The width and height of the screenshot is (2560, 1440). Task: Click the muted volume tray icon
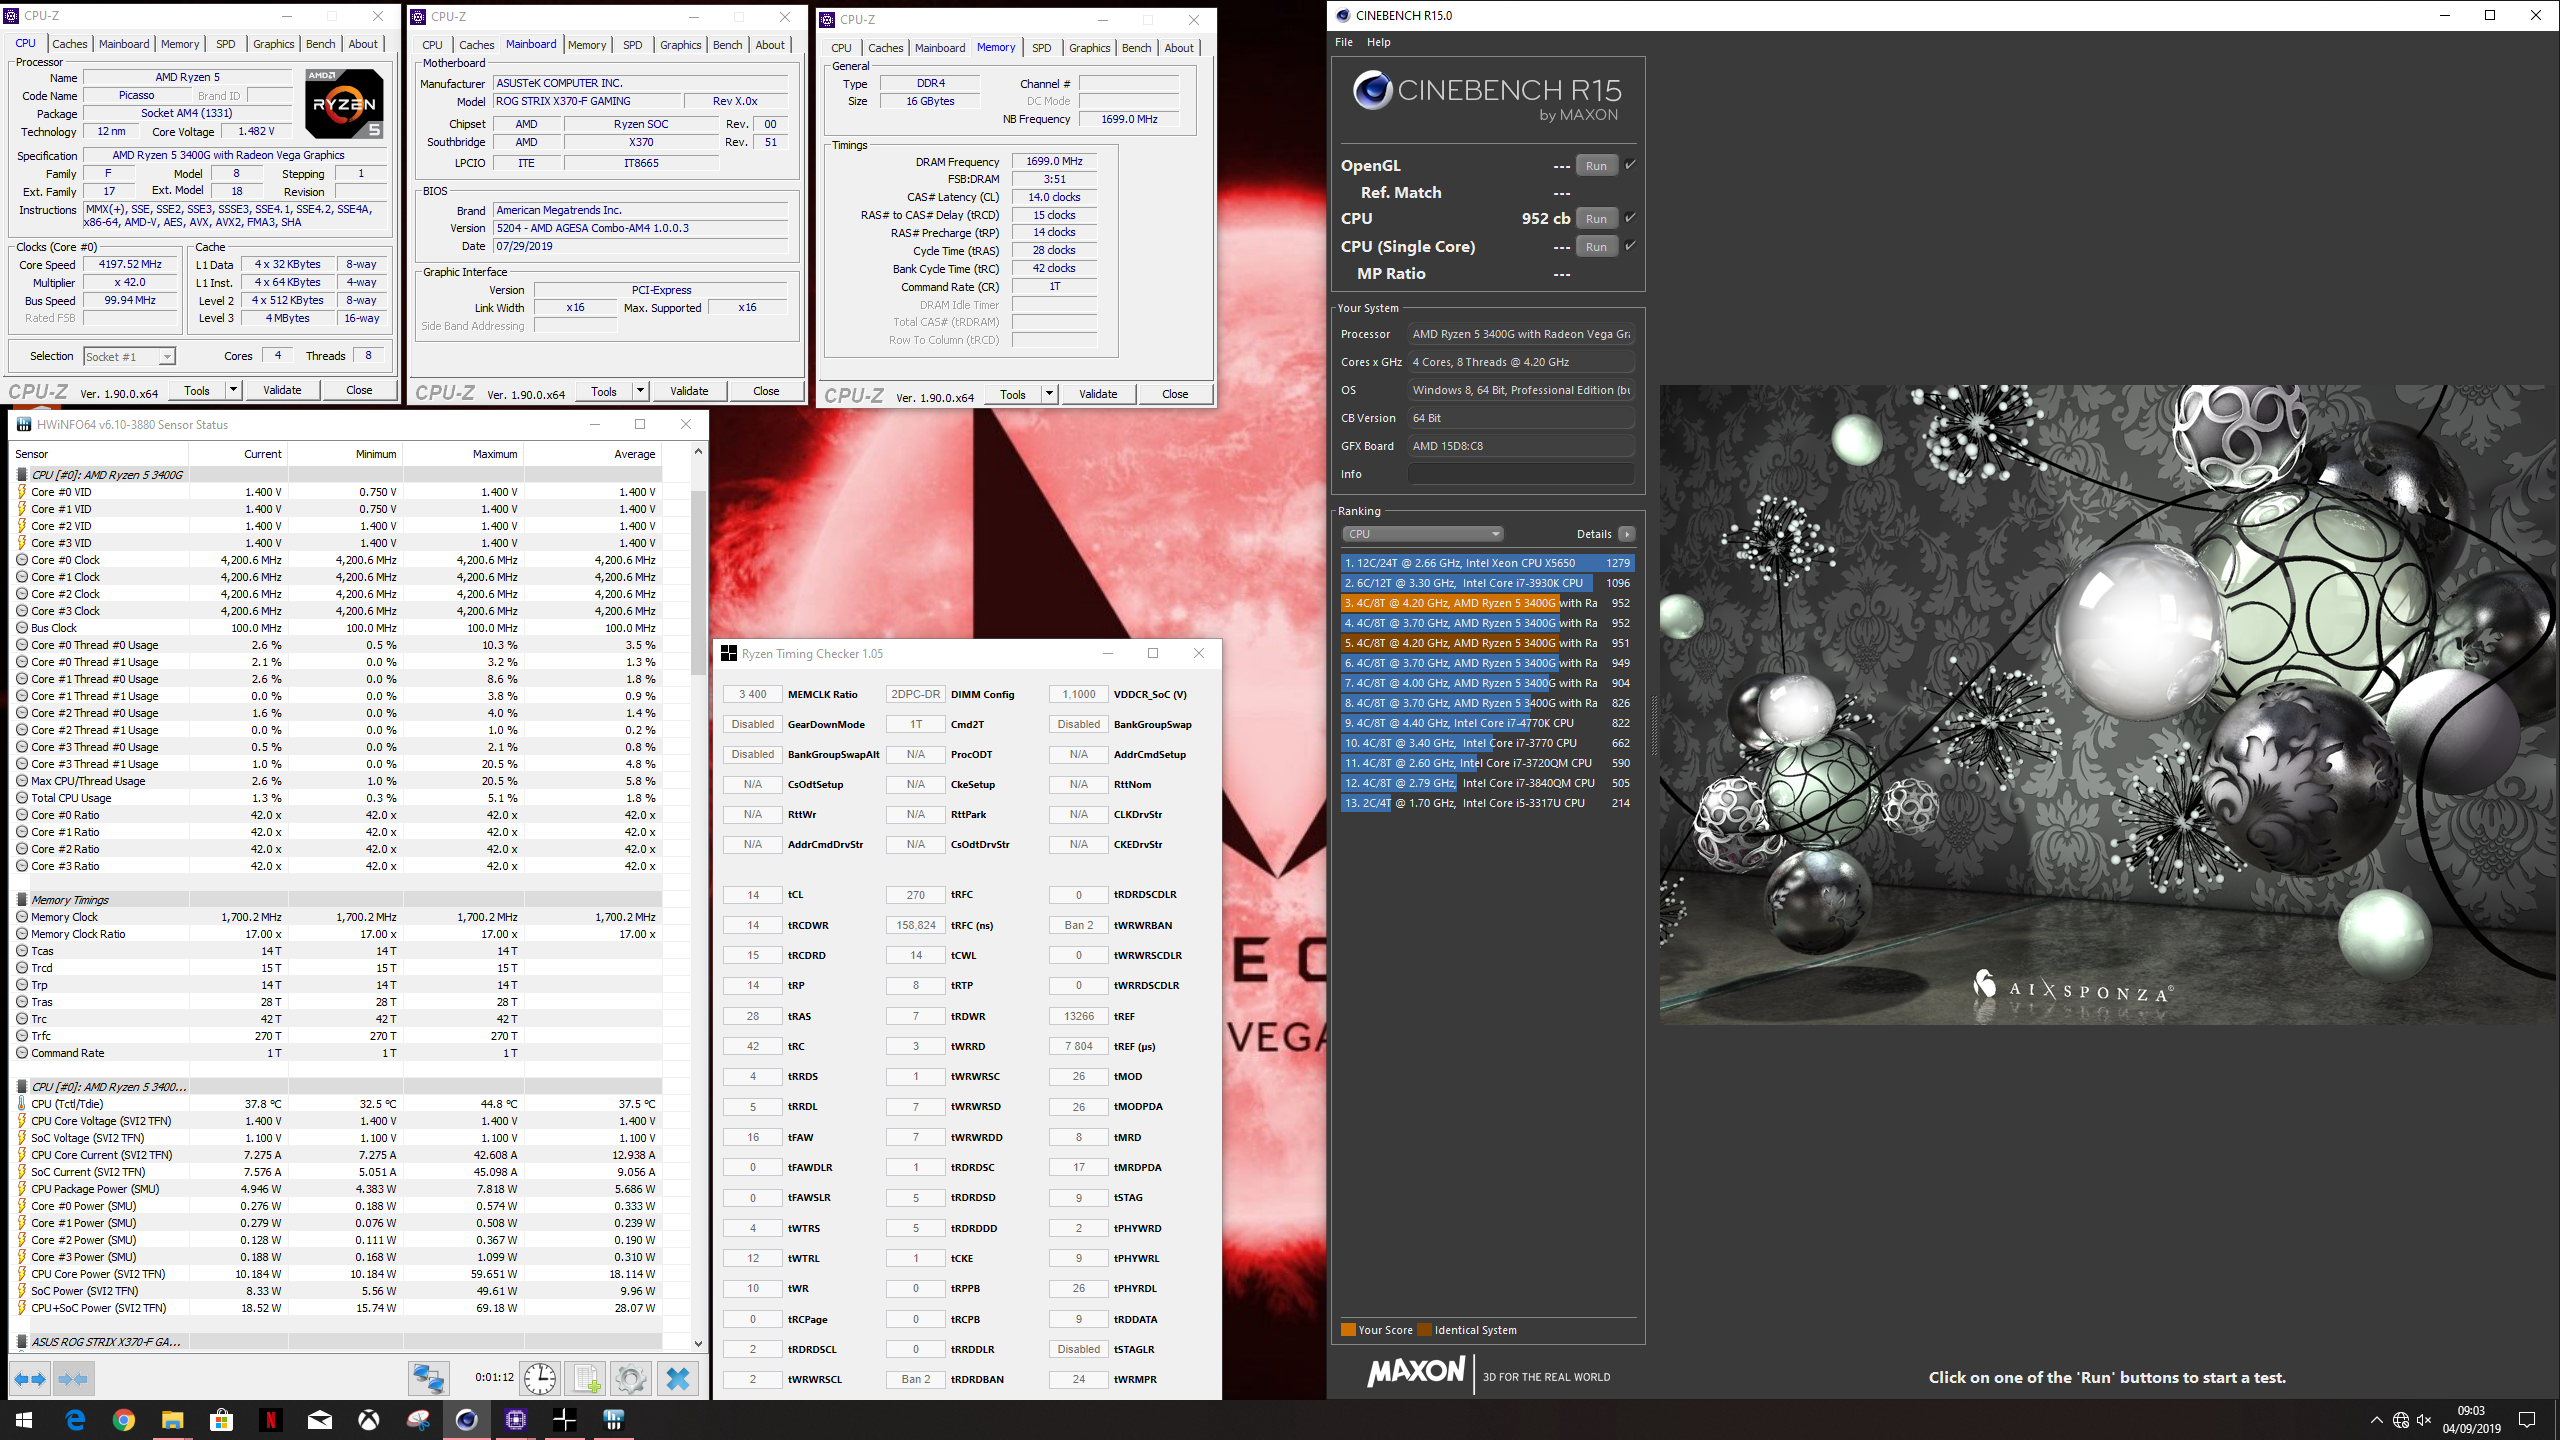pos(2424,1420)
